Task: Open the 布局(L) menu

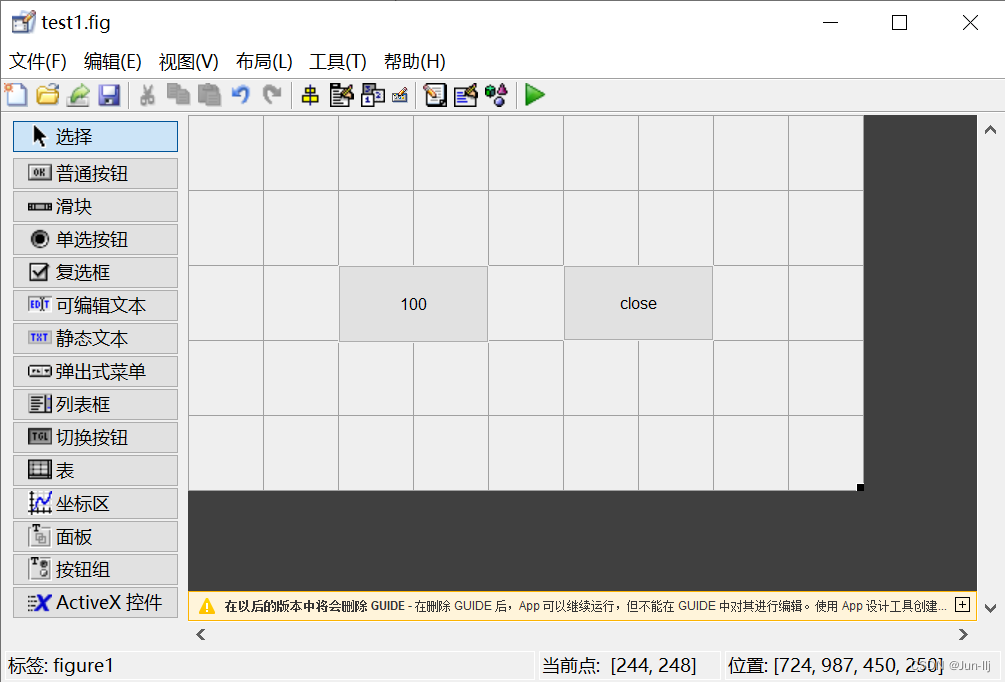Action: coord(264,62)
